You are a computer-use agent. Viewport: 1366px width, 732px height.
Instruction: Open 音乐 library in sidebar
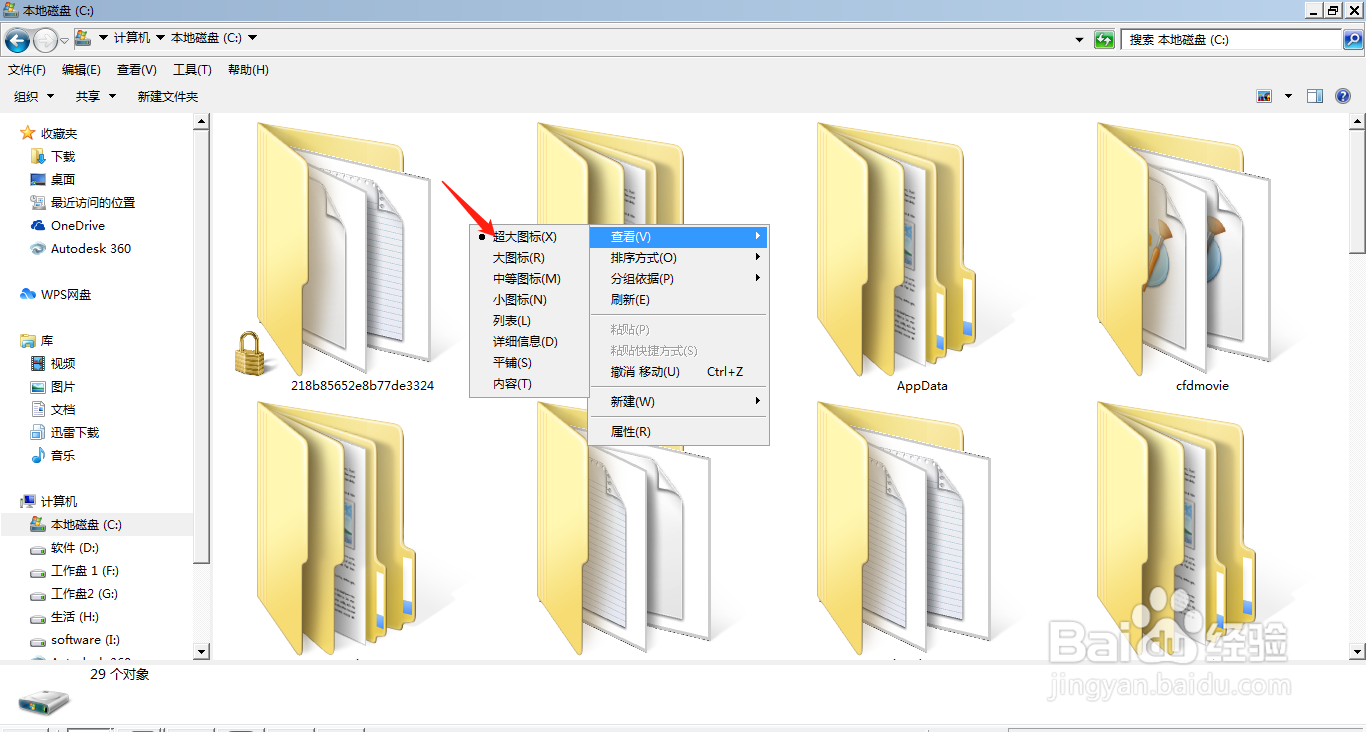click(53, 455)
